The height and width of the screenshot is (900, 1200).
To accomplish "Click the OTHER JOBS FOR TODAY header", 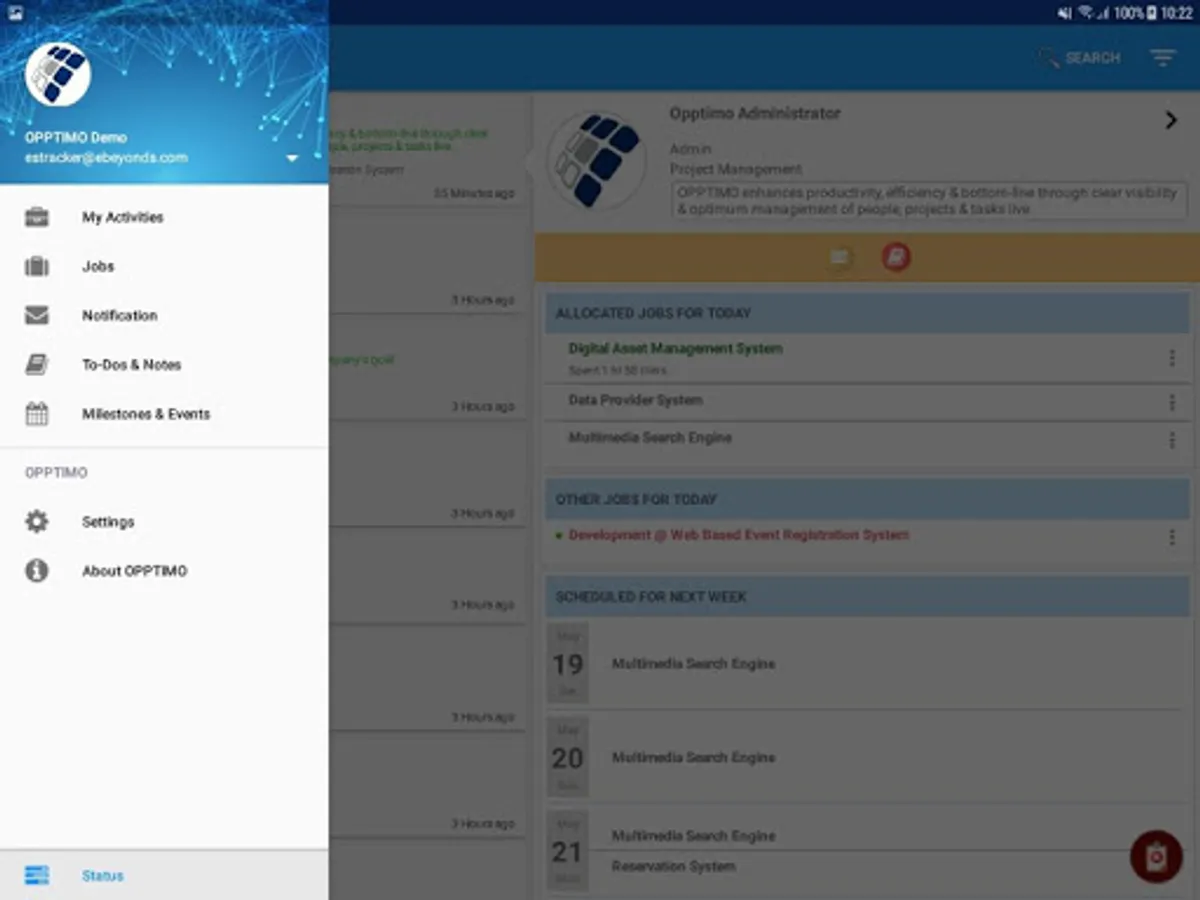I will point(867,499).
